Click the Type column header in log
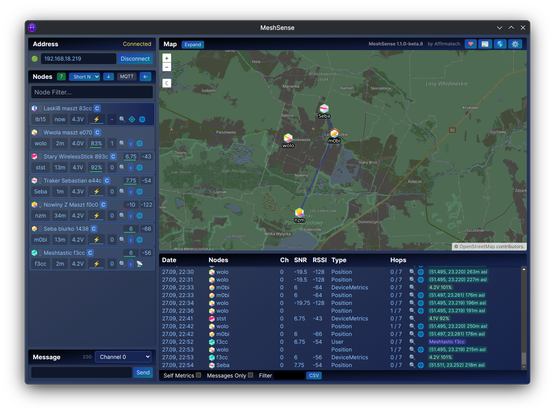Screen dimensions: 555x414 [339, 260]
